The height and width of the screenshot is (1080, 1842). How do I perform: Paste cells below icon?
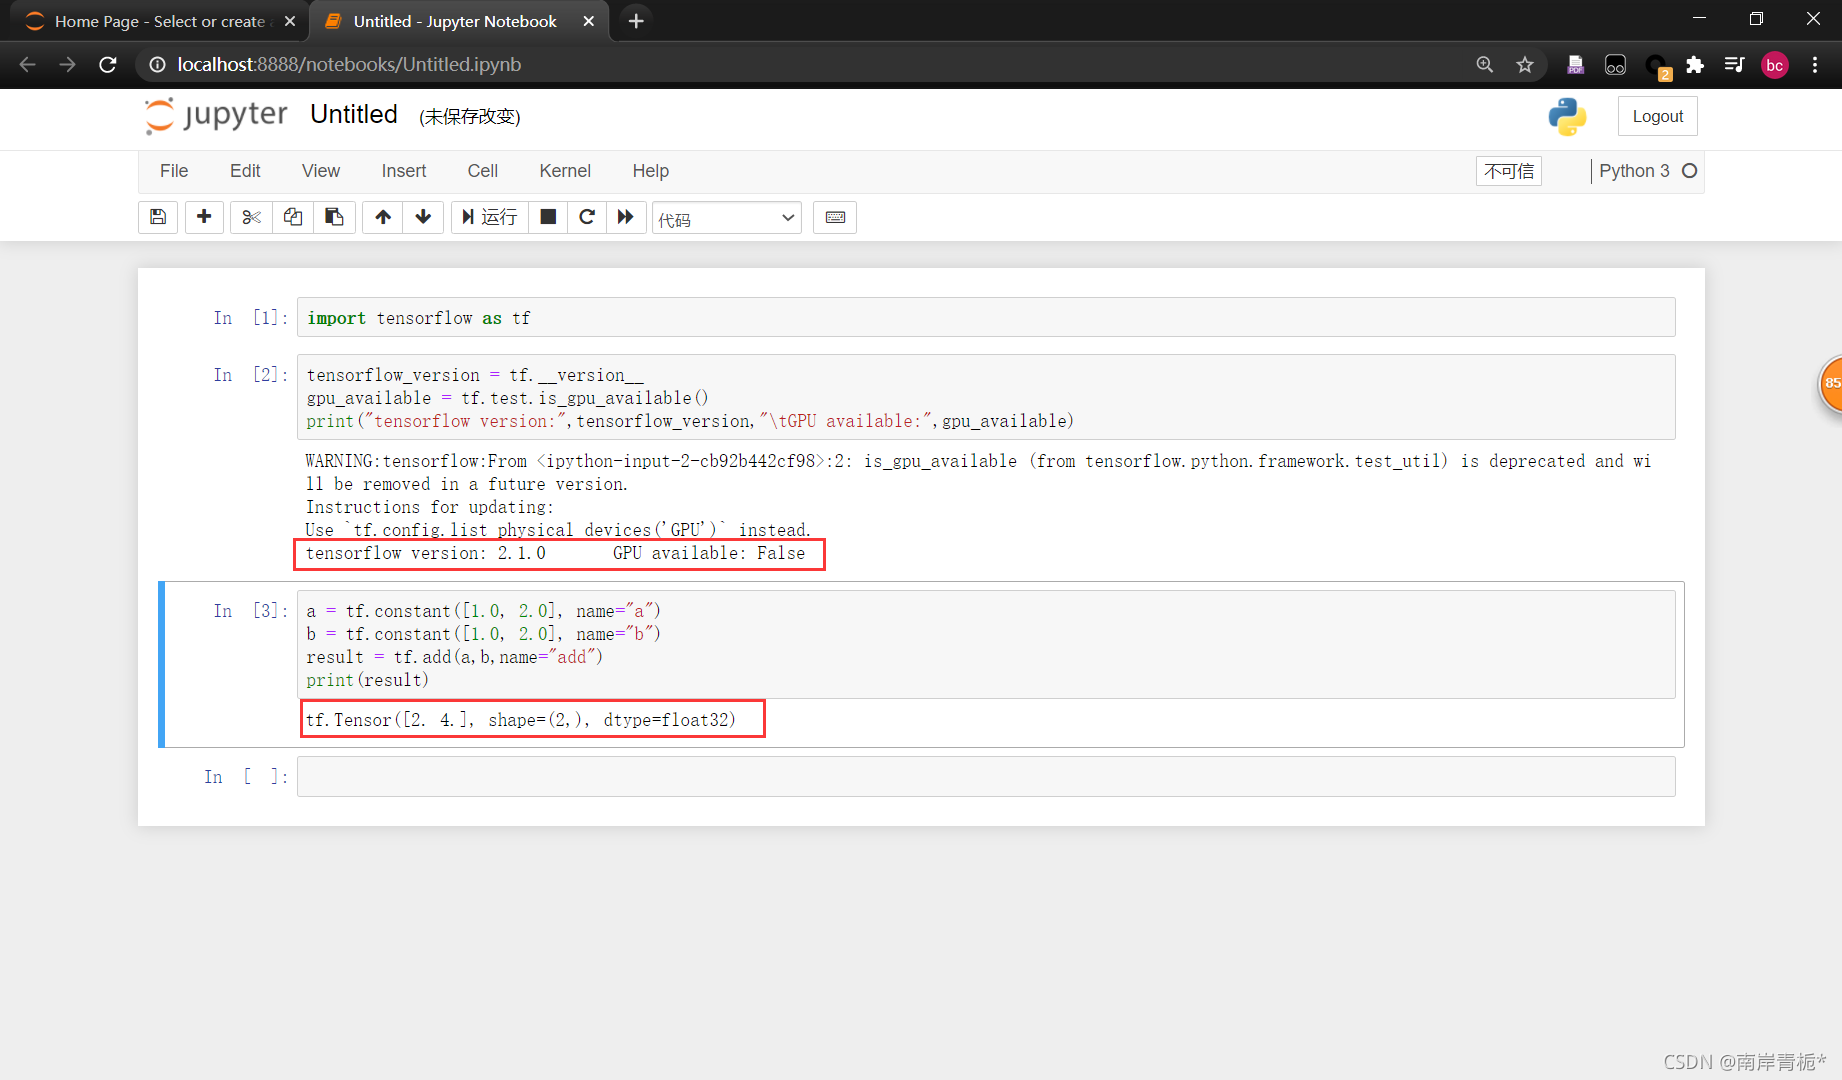[x=335, y=217]
